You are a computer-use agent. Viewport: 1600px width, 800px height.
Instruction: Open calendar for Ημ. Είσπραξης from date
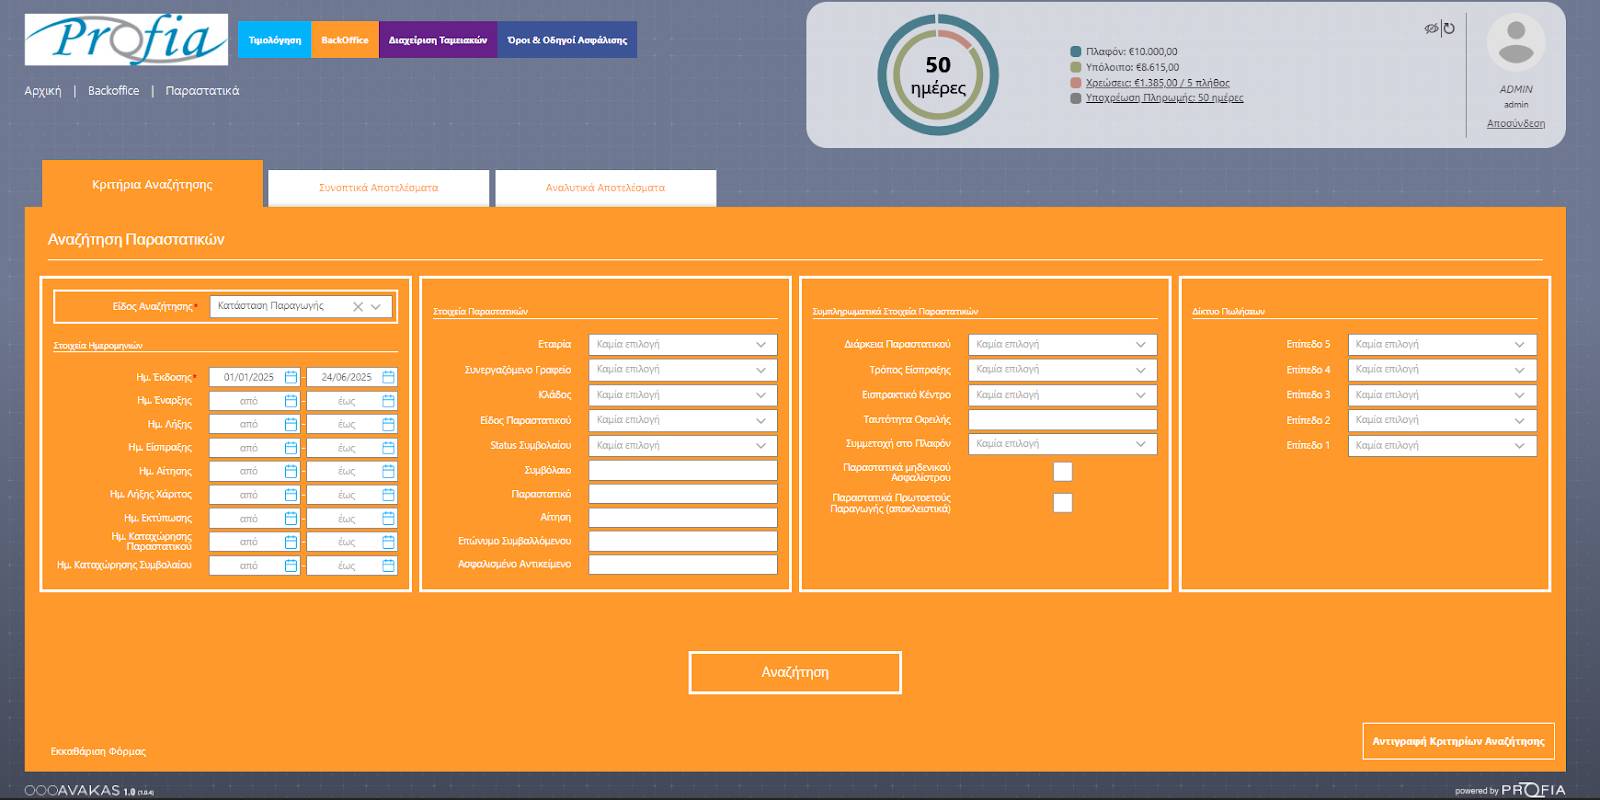tap(291, 448)
